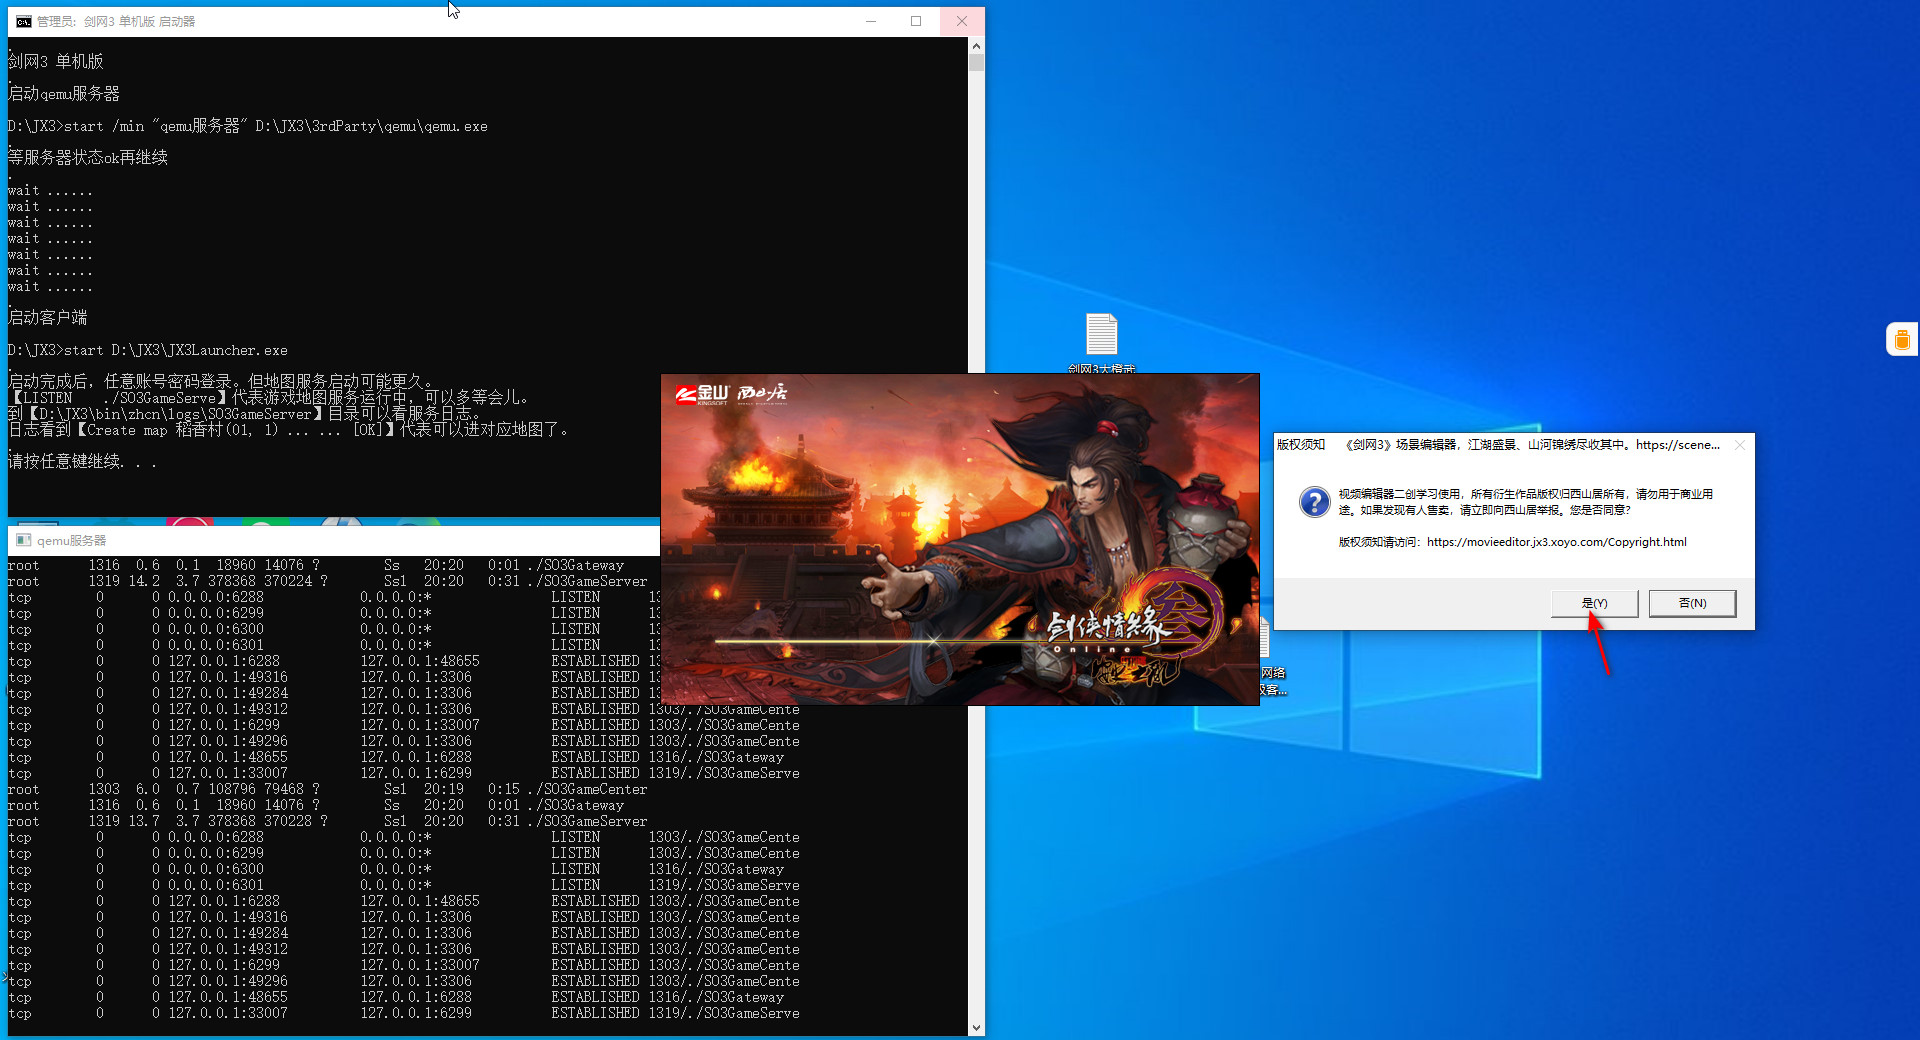Viewport: 1920px width, 1040px height.
Task: Click the 版权须知 title text of dialog
Action: point(1301,445)
